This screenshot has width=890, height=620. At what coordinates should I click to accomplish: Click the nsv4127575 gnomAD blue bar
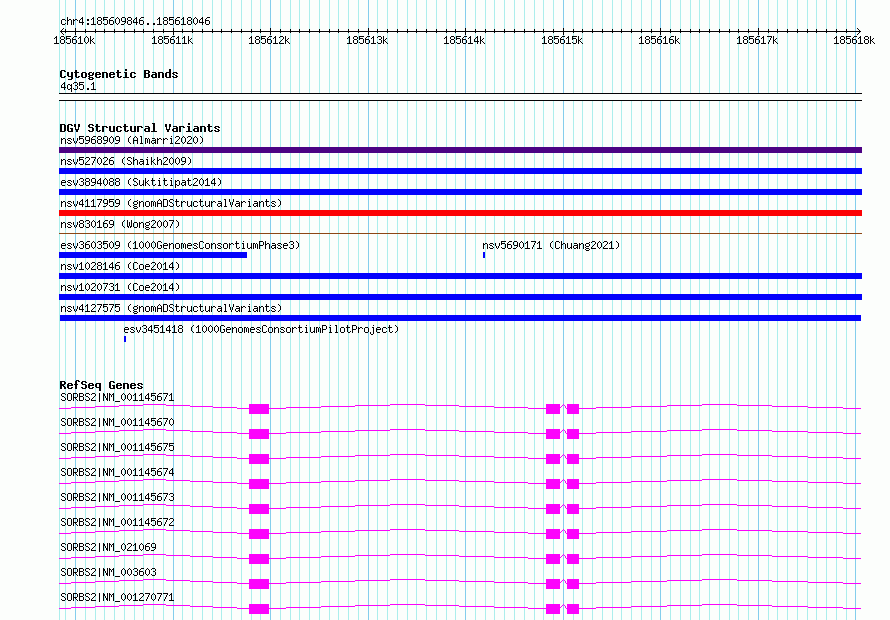pos(460,318)
